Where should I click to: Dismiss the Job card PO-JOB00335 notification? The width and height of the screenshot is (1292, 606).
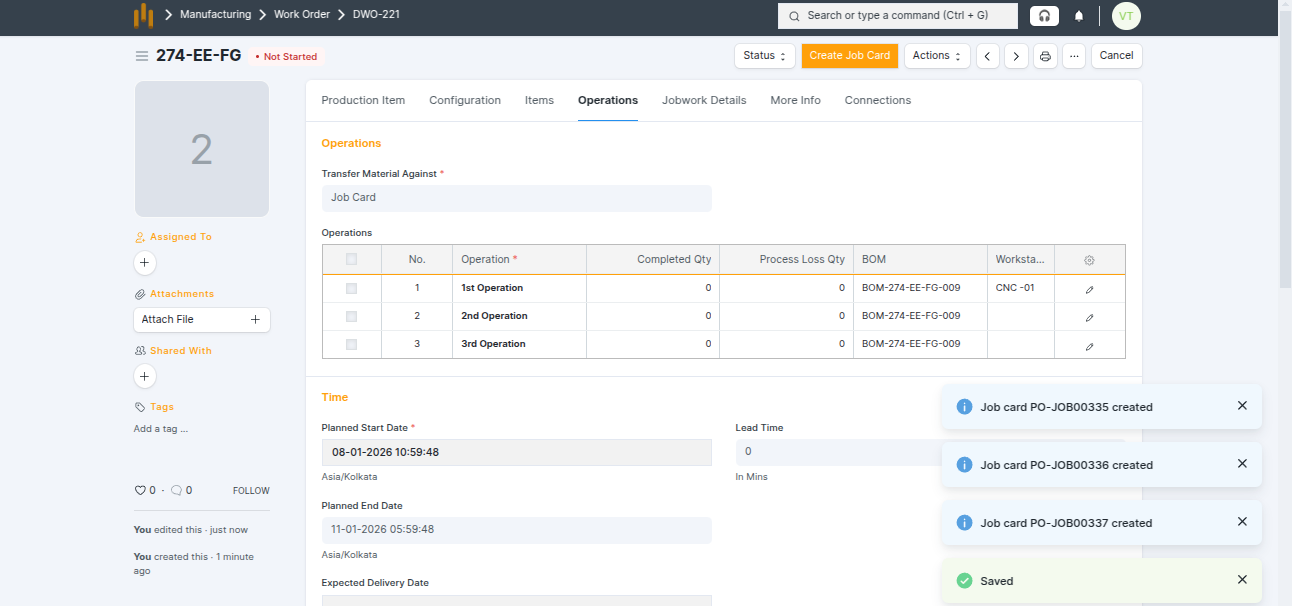click(1242, 406)
